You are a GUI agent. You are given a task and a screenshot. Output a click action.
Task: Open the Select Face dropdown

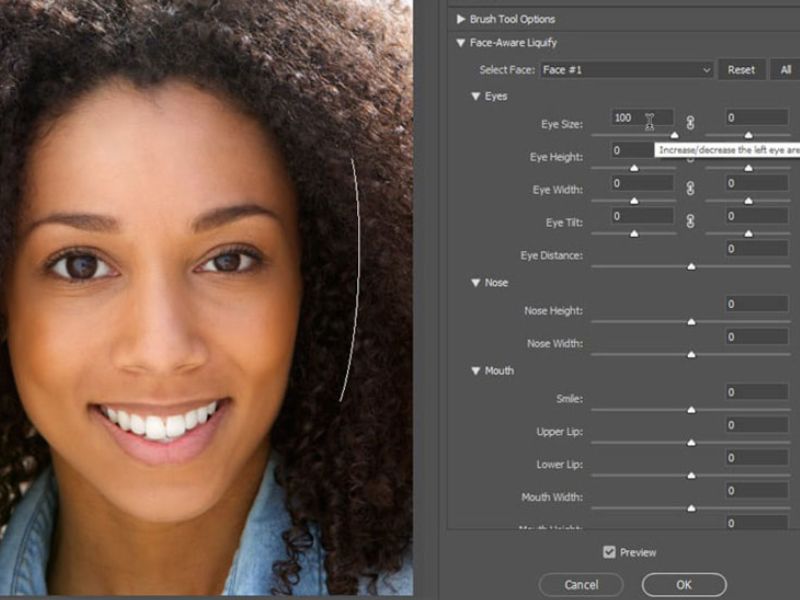tap(627, 70)
